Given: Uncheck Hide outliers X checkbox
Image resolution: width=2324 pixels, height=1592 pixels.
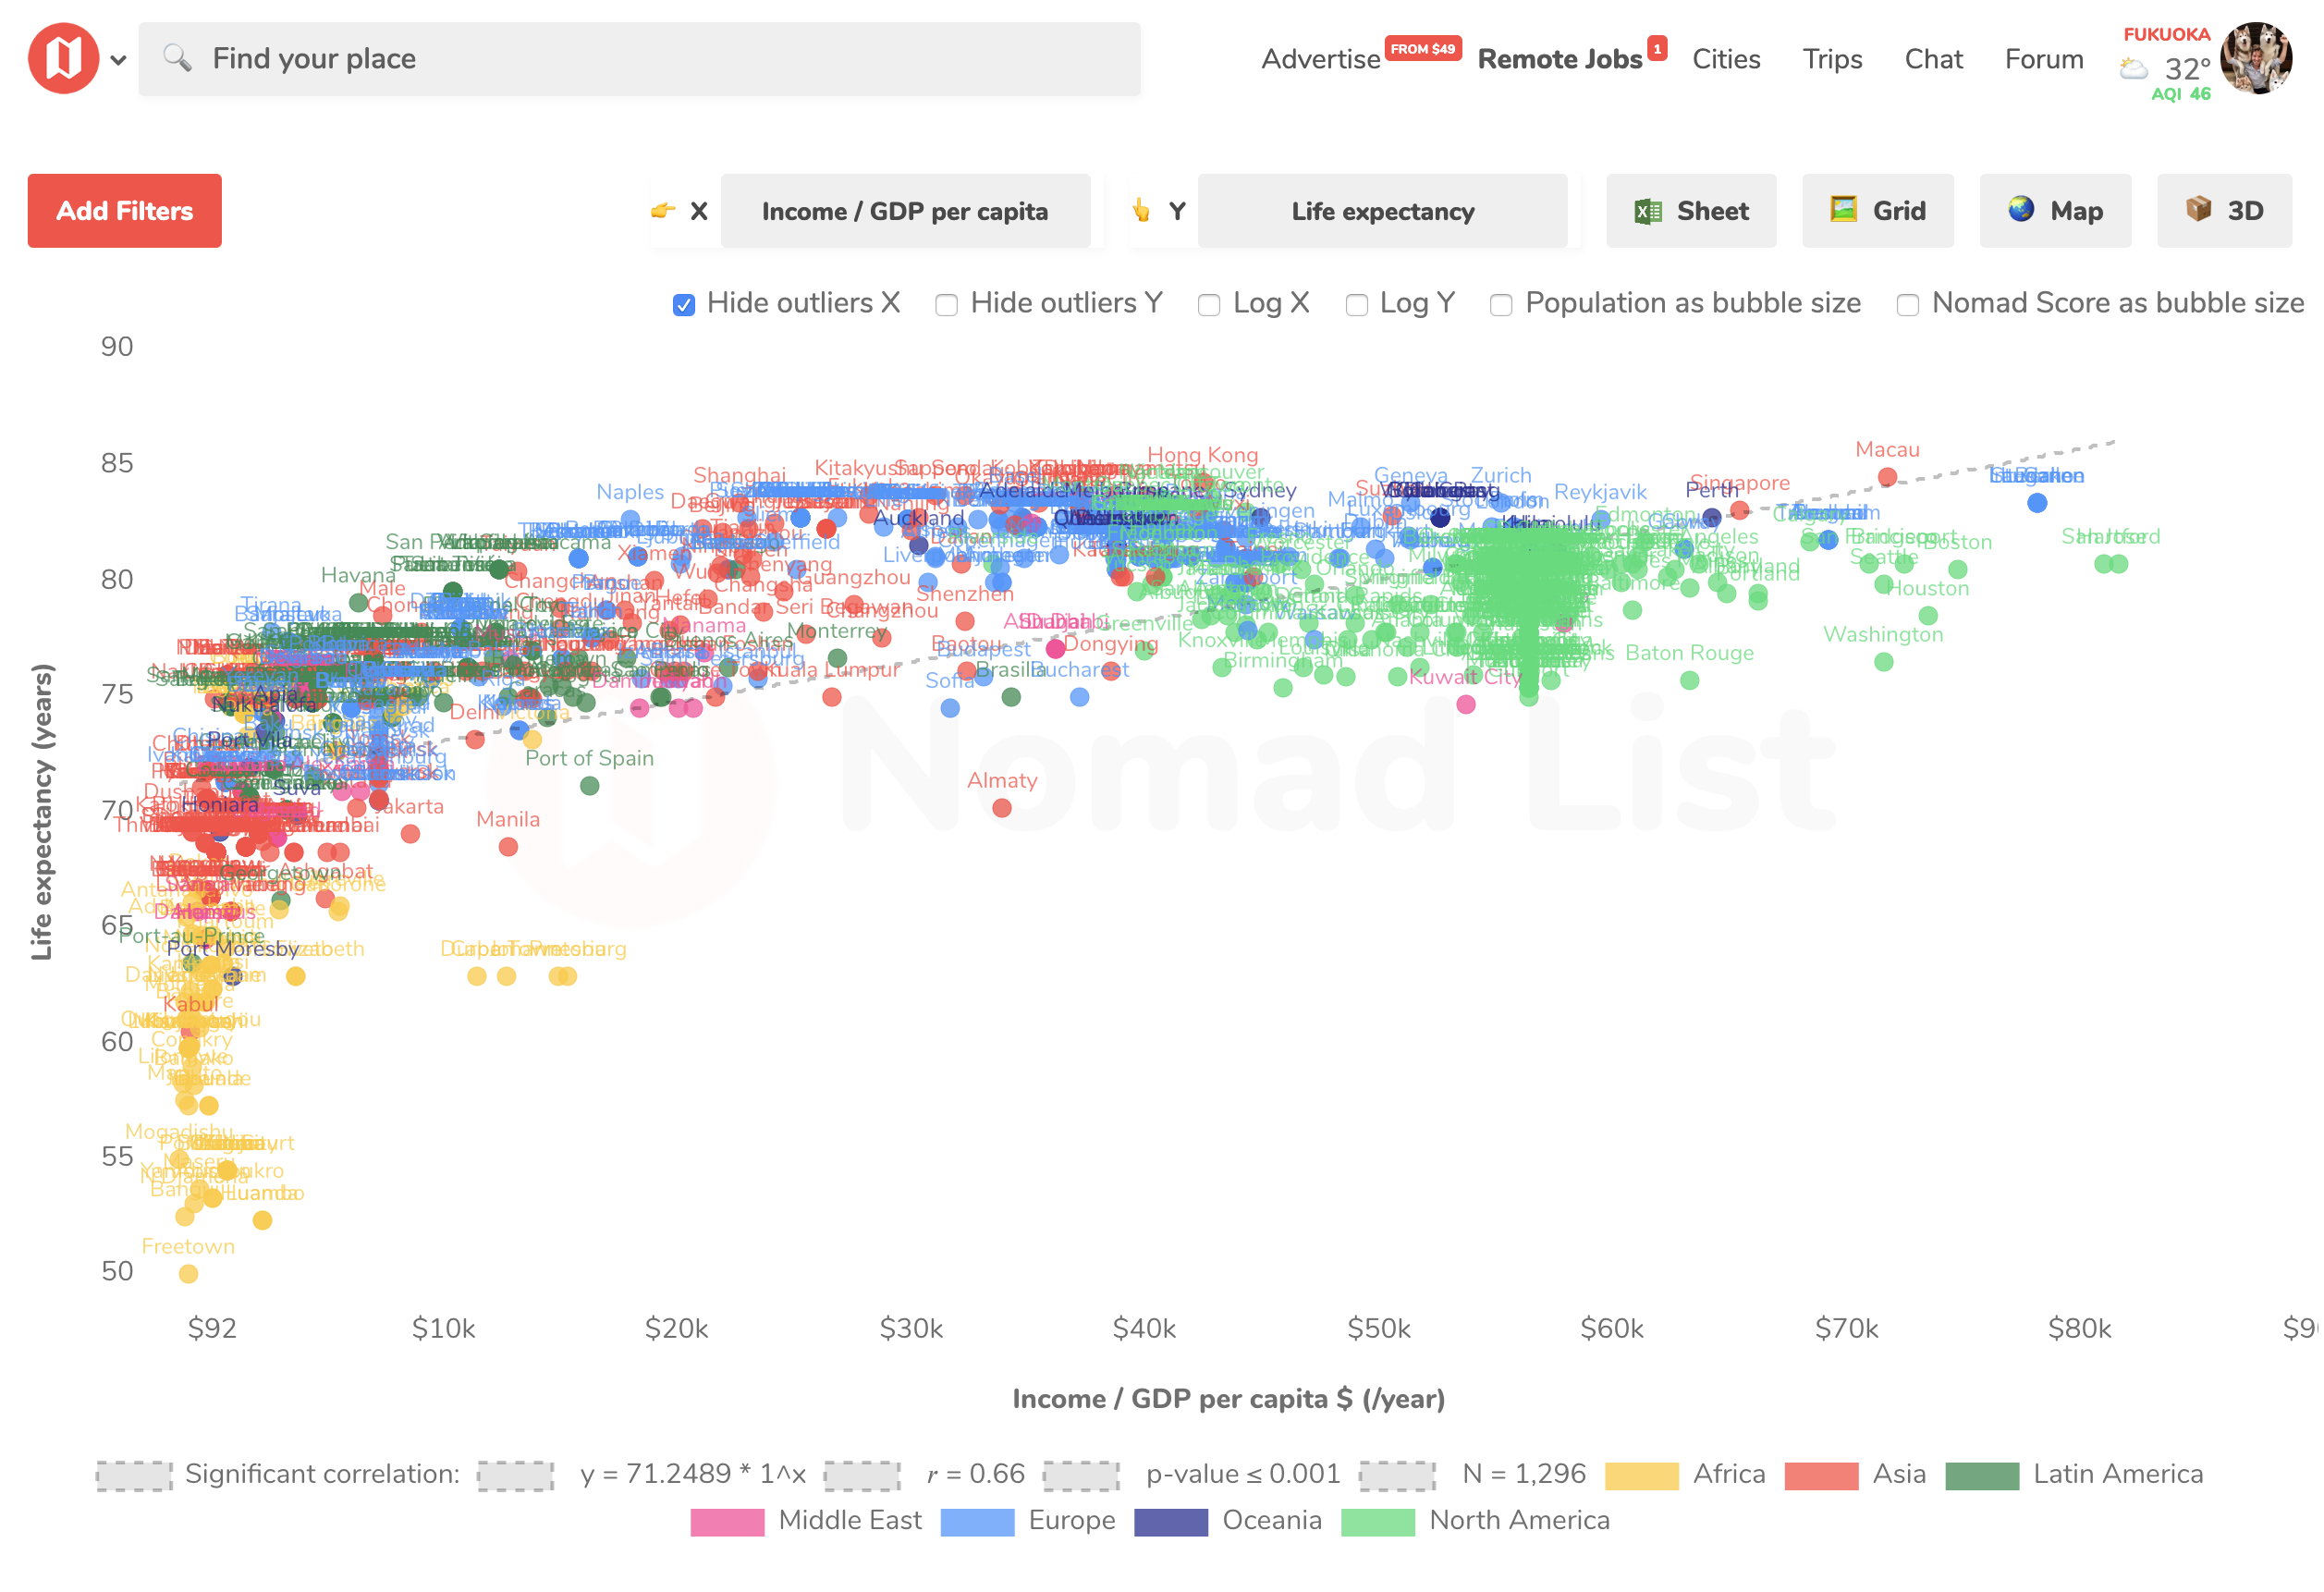Looking at the screenshot, I should pyautogui.click(x=684, y=305).
